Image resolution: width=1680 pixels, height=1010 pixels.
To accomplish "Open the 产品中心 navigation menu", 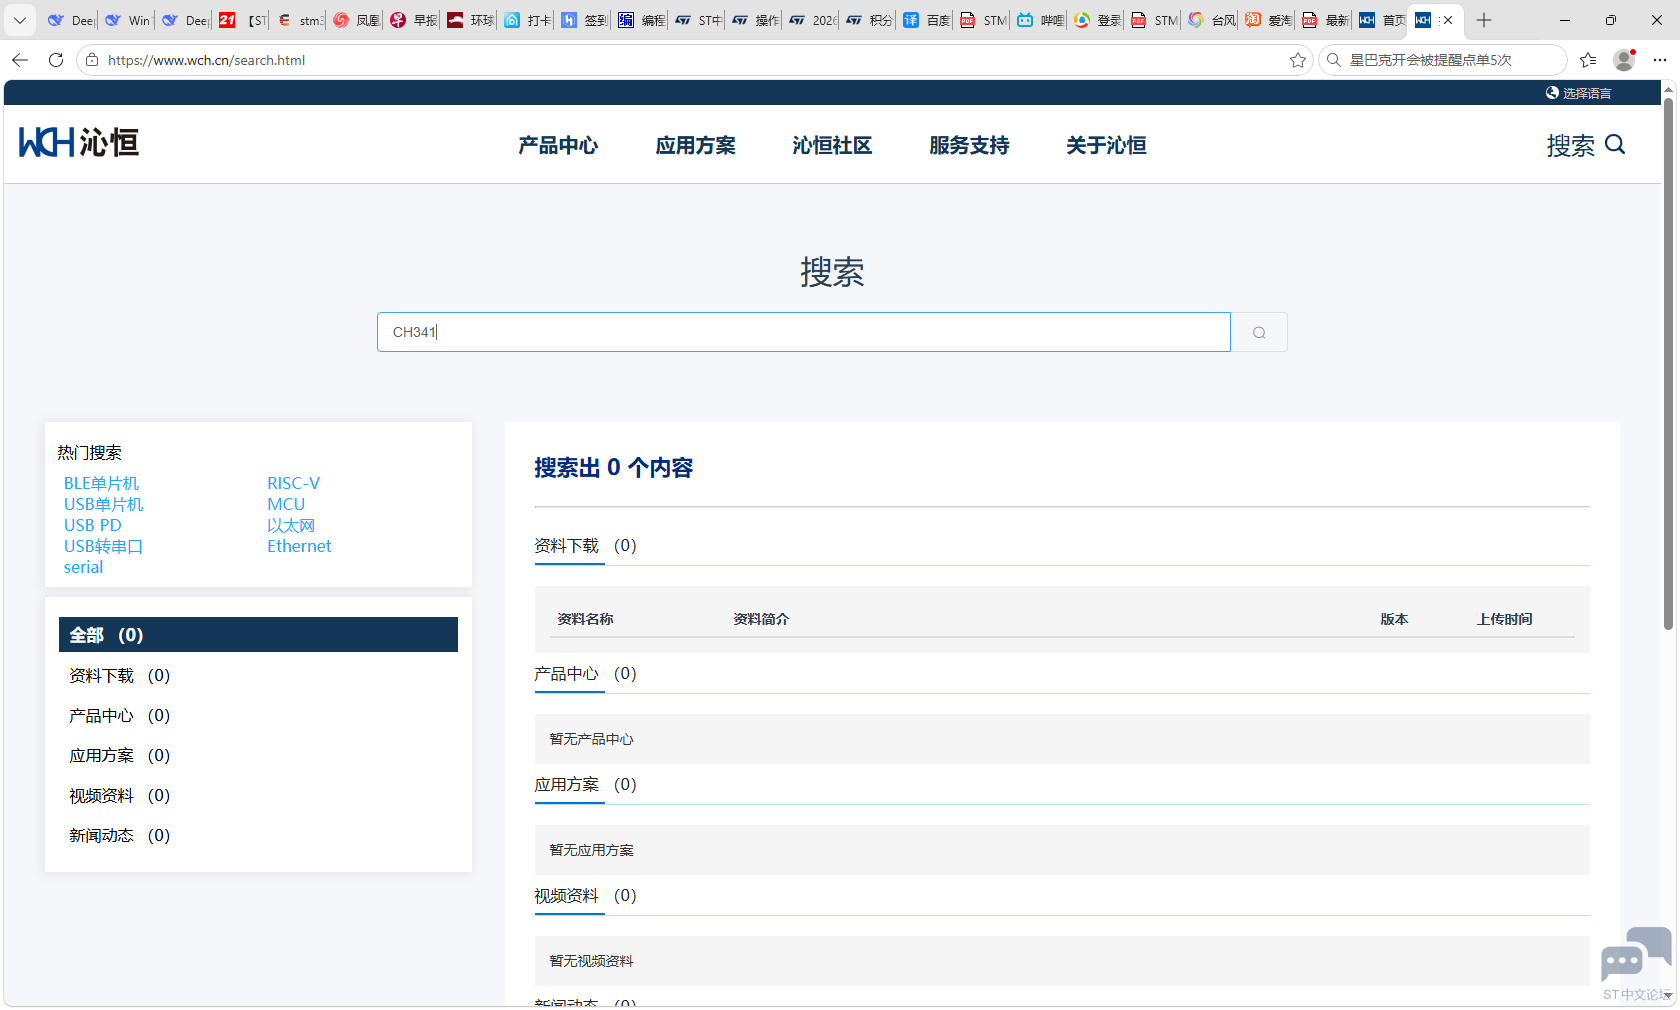I will point(558,146).
